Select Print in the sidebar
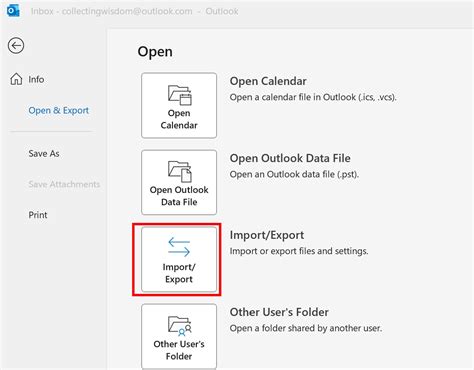Viewport: 474px width, 370px height. pos(38,215)
